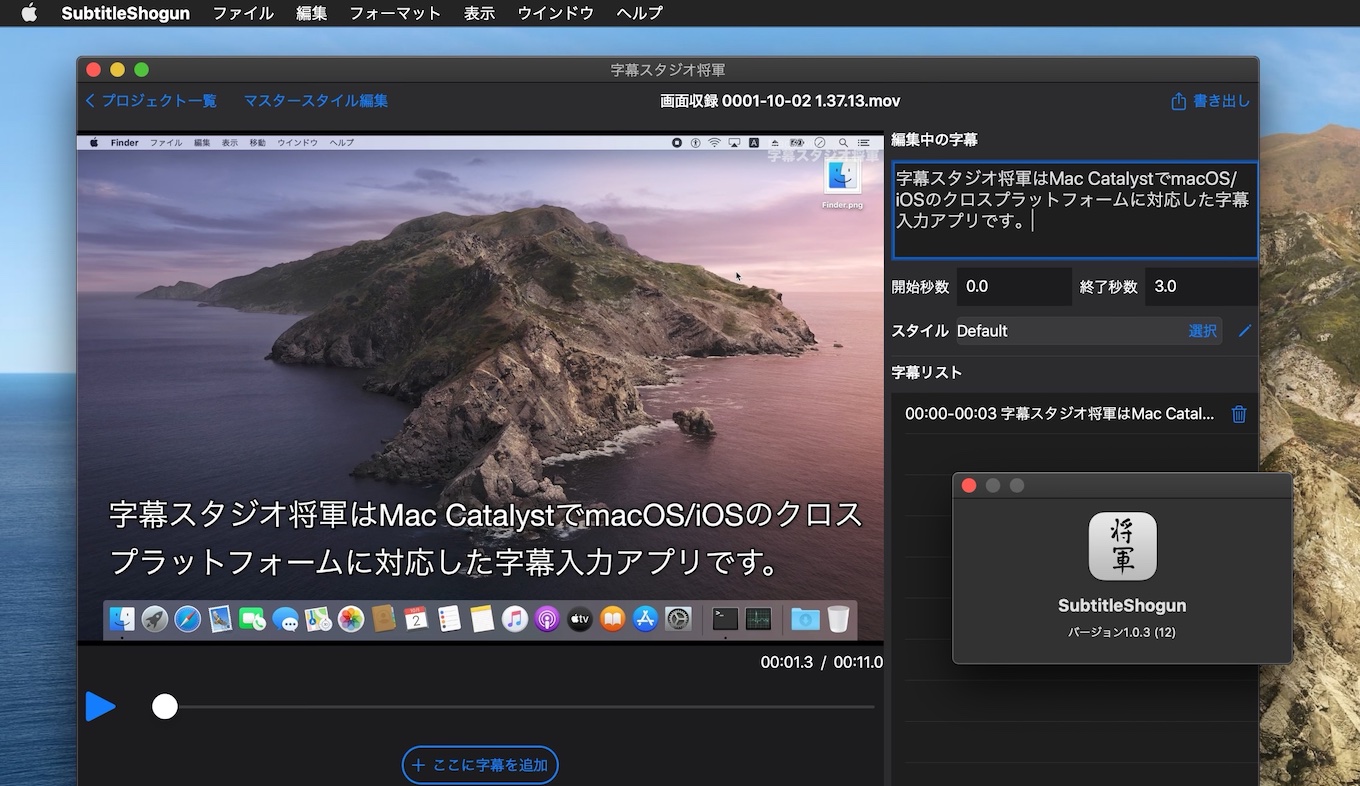Viewport: 1360px width, 786px height.
Task: Click the 将軍 app icon in the About window
Action: [1122, 546]
